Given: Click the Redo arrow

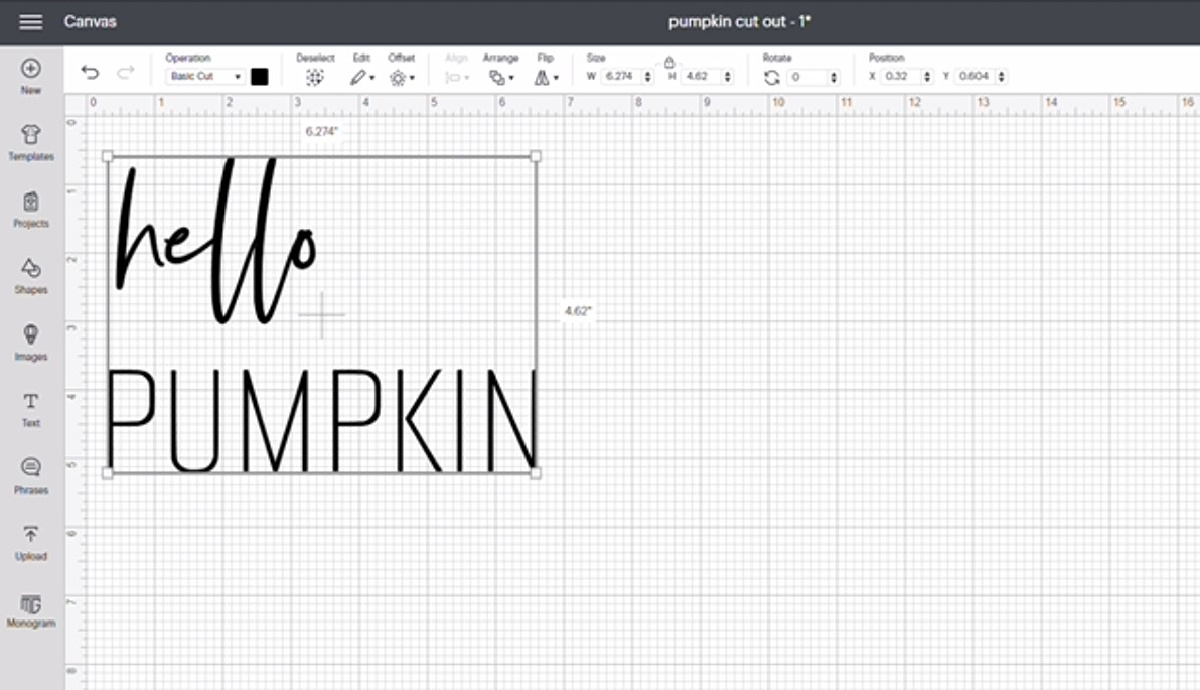Looking at the screenshot, I should 126,72.
